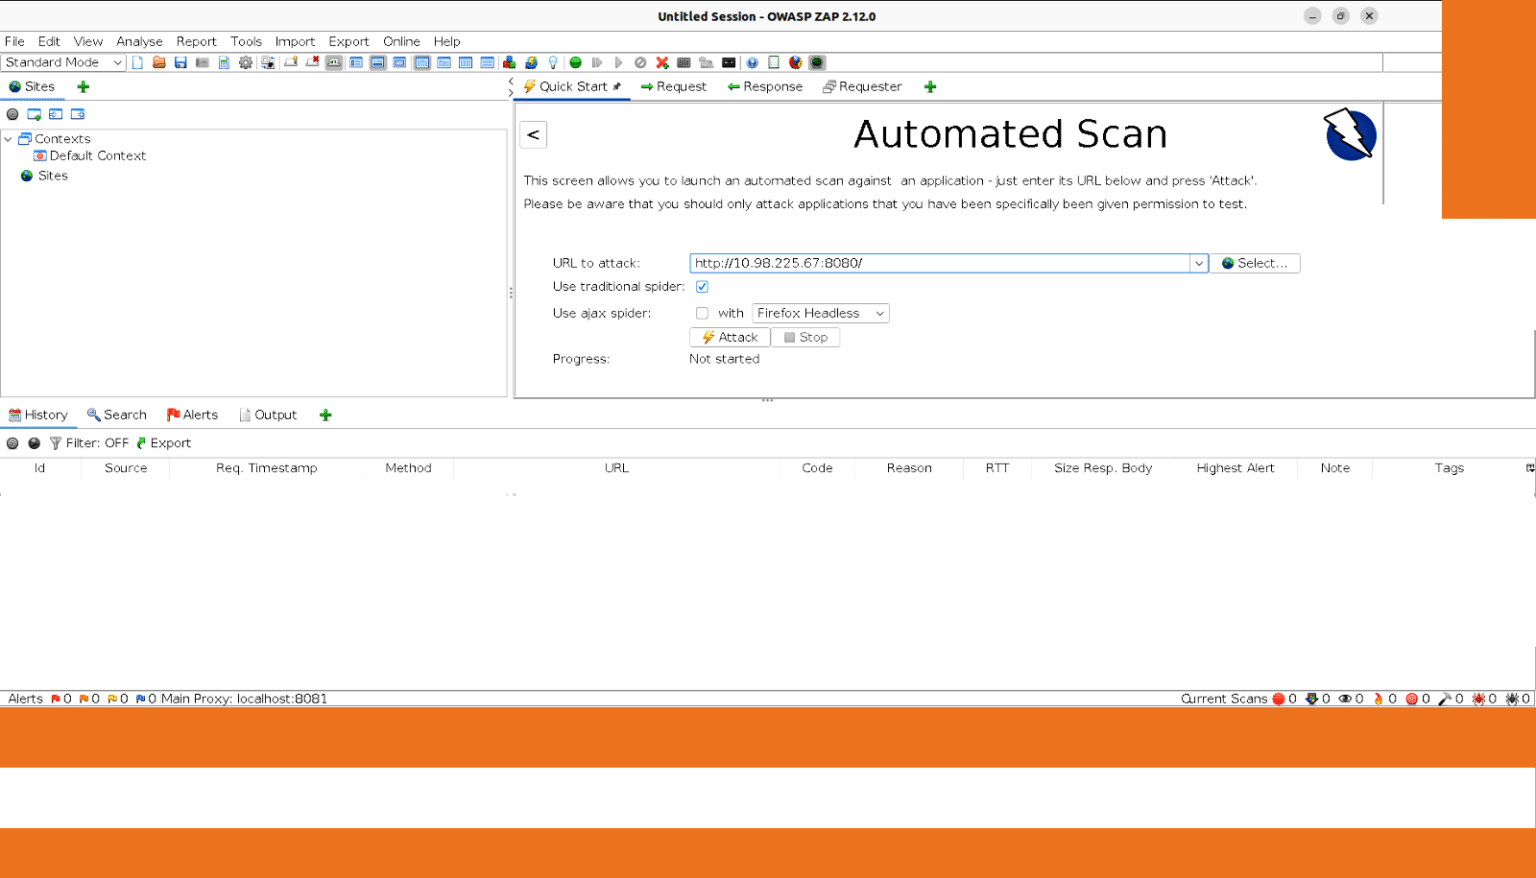The image size is (1536, 878).
Task: Click the Persist Session save icon
Action: tap(181, 62)
